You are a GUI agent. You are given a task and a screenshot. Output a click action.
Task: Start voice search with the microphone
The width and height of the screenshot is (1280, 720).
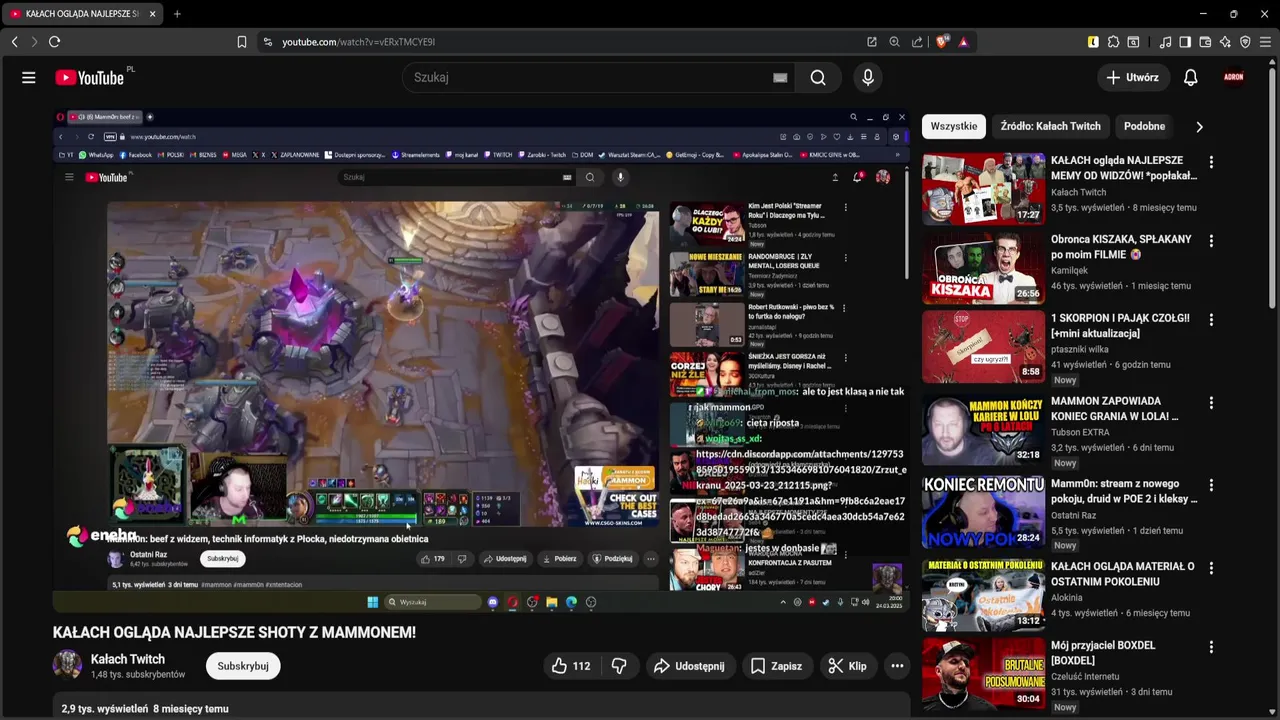click(x=868, y=78)
